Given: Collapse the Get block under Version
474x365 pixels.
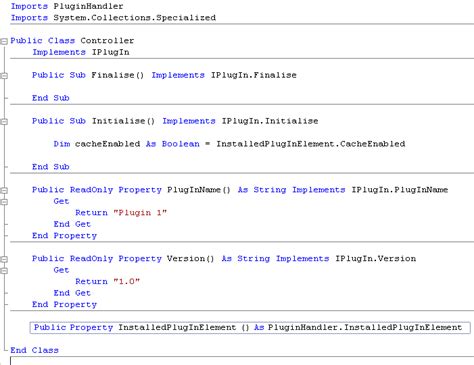Looking at the screenshot, I should point(4,271).
